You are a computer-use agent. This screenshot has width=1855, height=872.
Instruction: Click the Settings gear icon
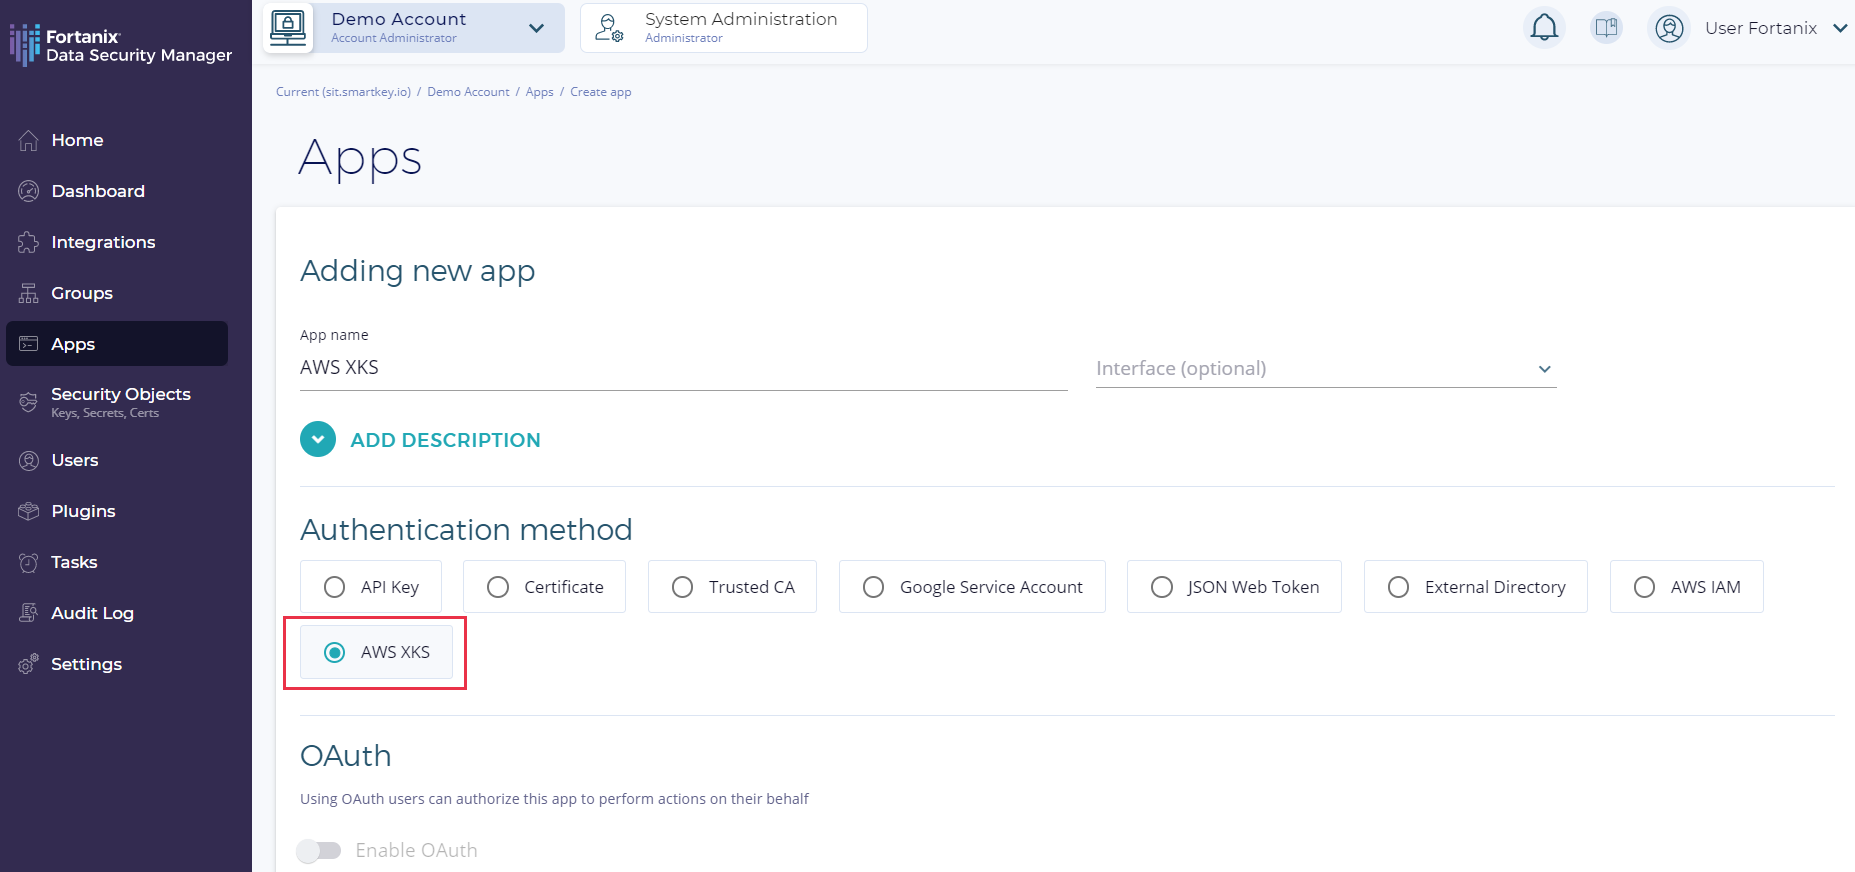[29, 664]
